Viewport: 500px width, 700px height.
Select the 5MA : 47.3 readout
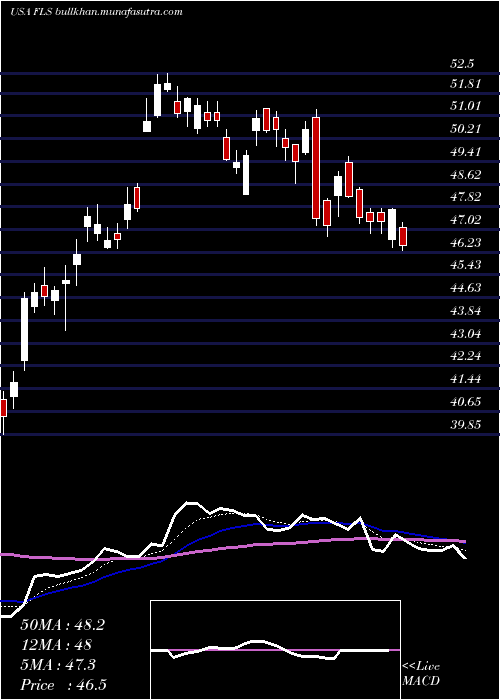coord(58,666)
